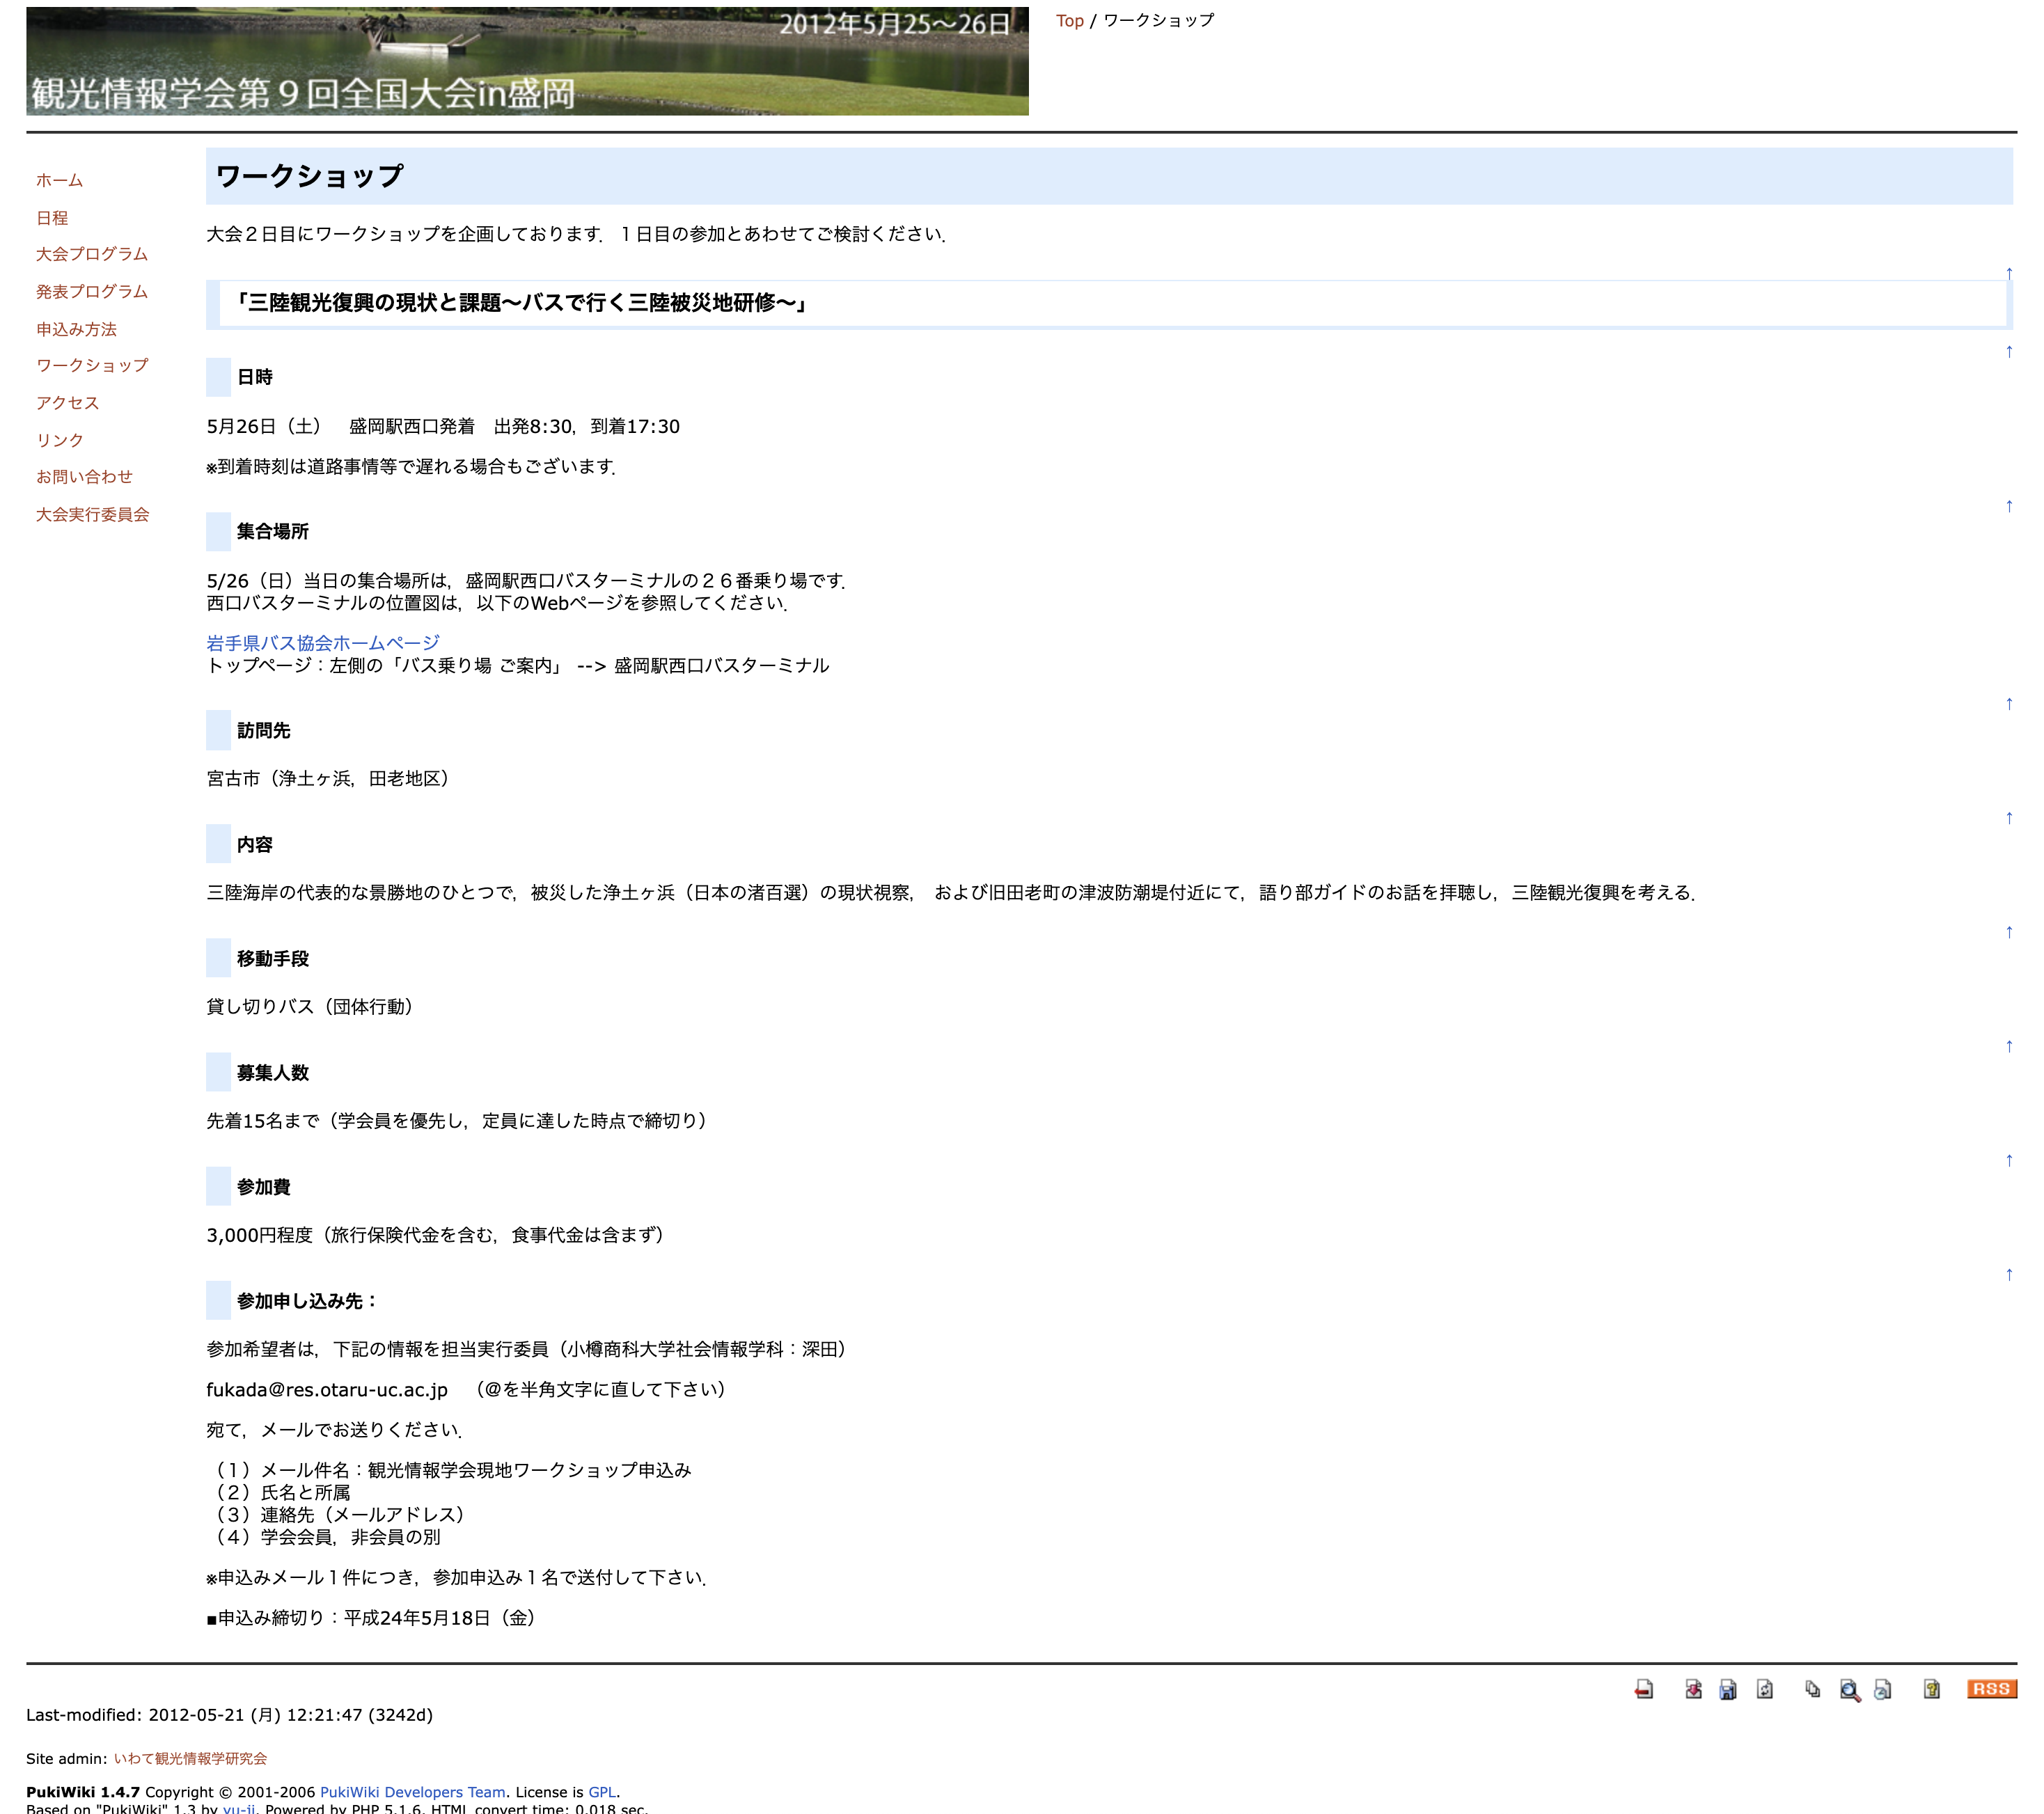Click the 移動手段 section heading

272,958
